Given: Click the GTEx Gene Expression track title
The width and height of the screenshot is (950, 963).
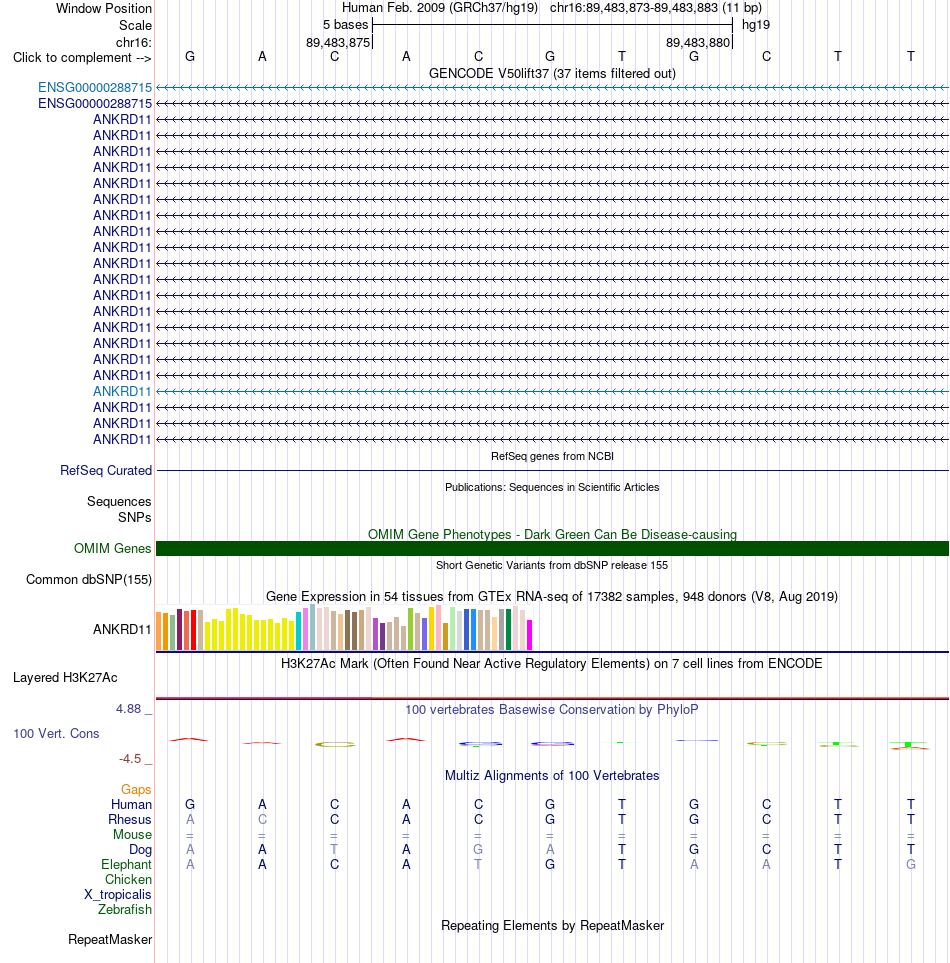Looking at the screenshot, I should tap(551, 596).
